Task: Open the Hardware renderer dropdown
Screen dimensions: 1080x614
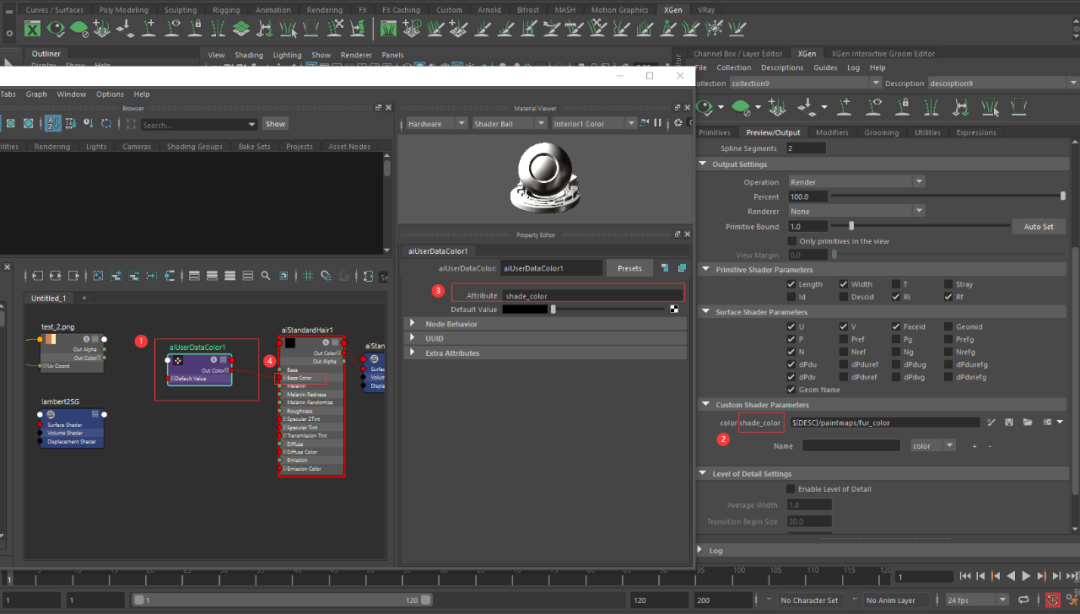Action: [x=435, y=123]
